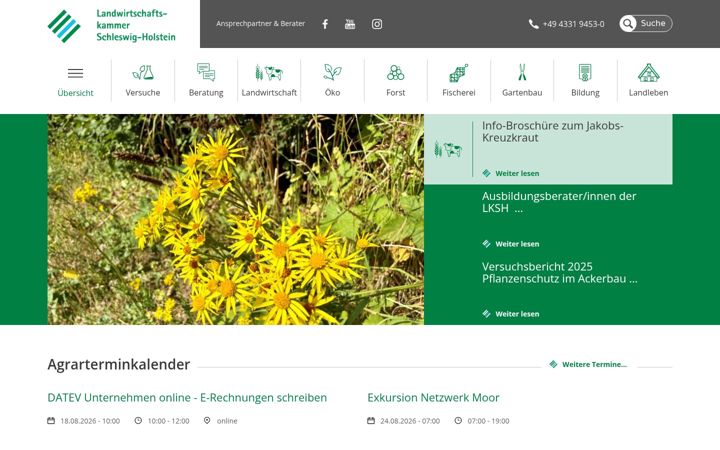Image resolution: width=720 pixels, height=450 pixels.
Task: Call the number +49 4331 9453-0
Action: [574, 24]
